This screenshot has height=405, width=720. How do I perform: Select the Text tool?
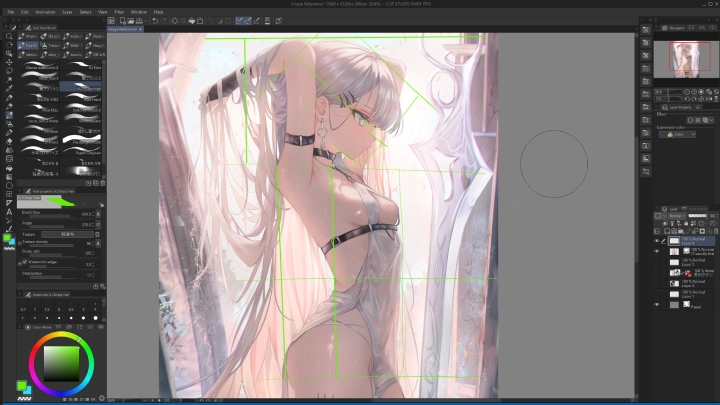(x=9, y=212)
